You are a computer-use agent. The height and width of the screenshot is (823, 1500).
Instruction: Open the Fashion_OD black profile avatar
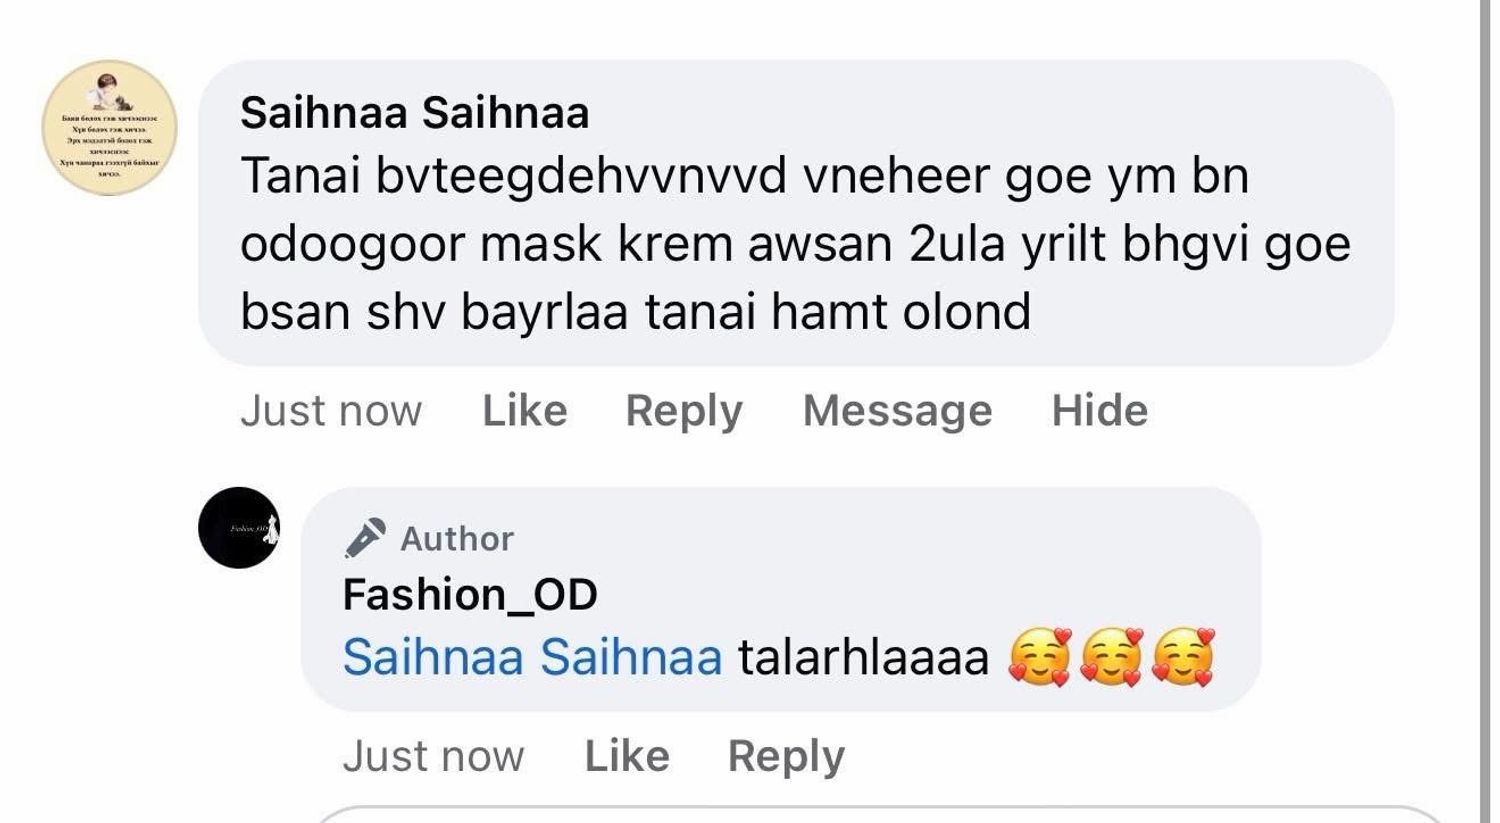(x=239, y=528)
